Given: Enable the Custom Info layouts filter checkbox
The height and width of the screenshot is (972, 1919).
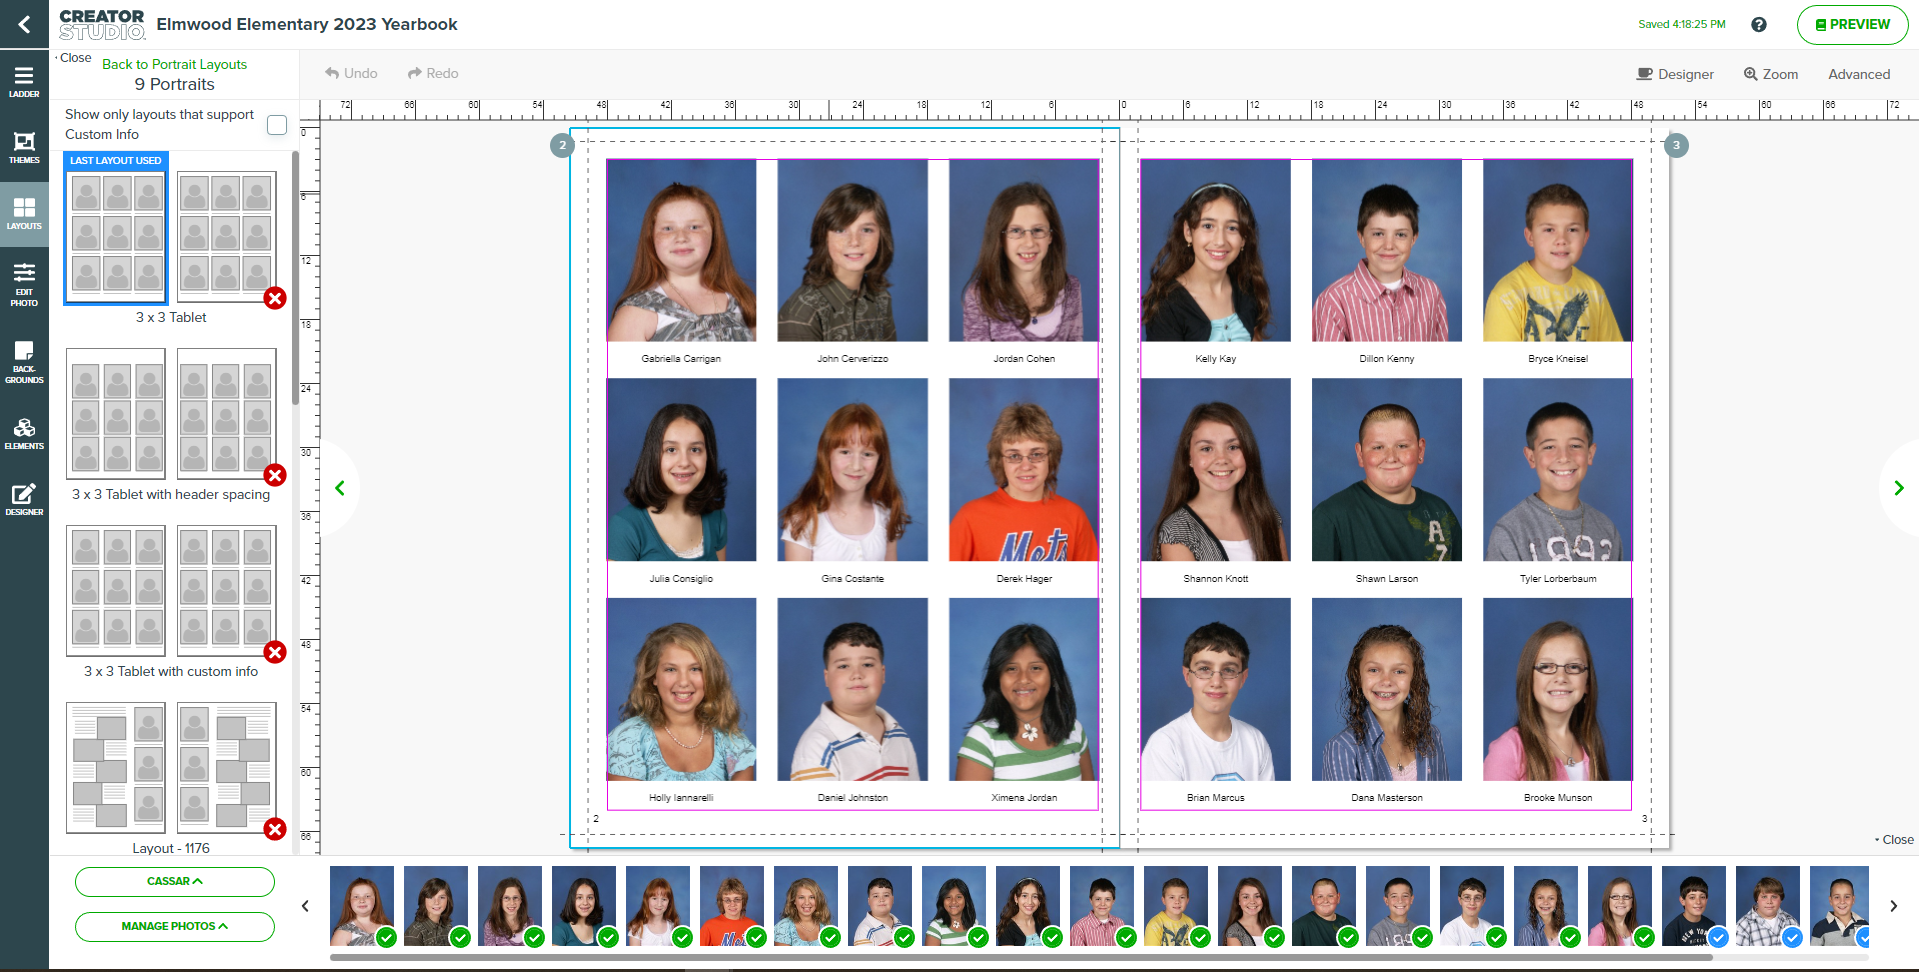Looking at the screenshot, I should tap(277, 124).
